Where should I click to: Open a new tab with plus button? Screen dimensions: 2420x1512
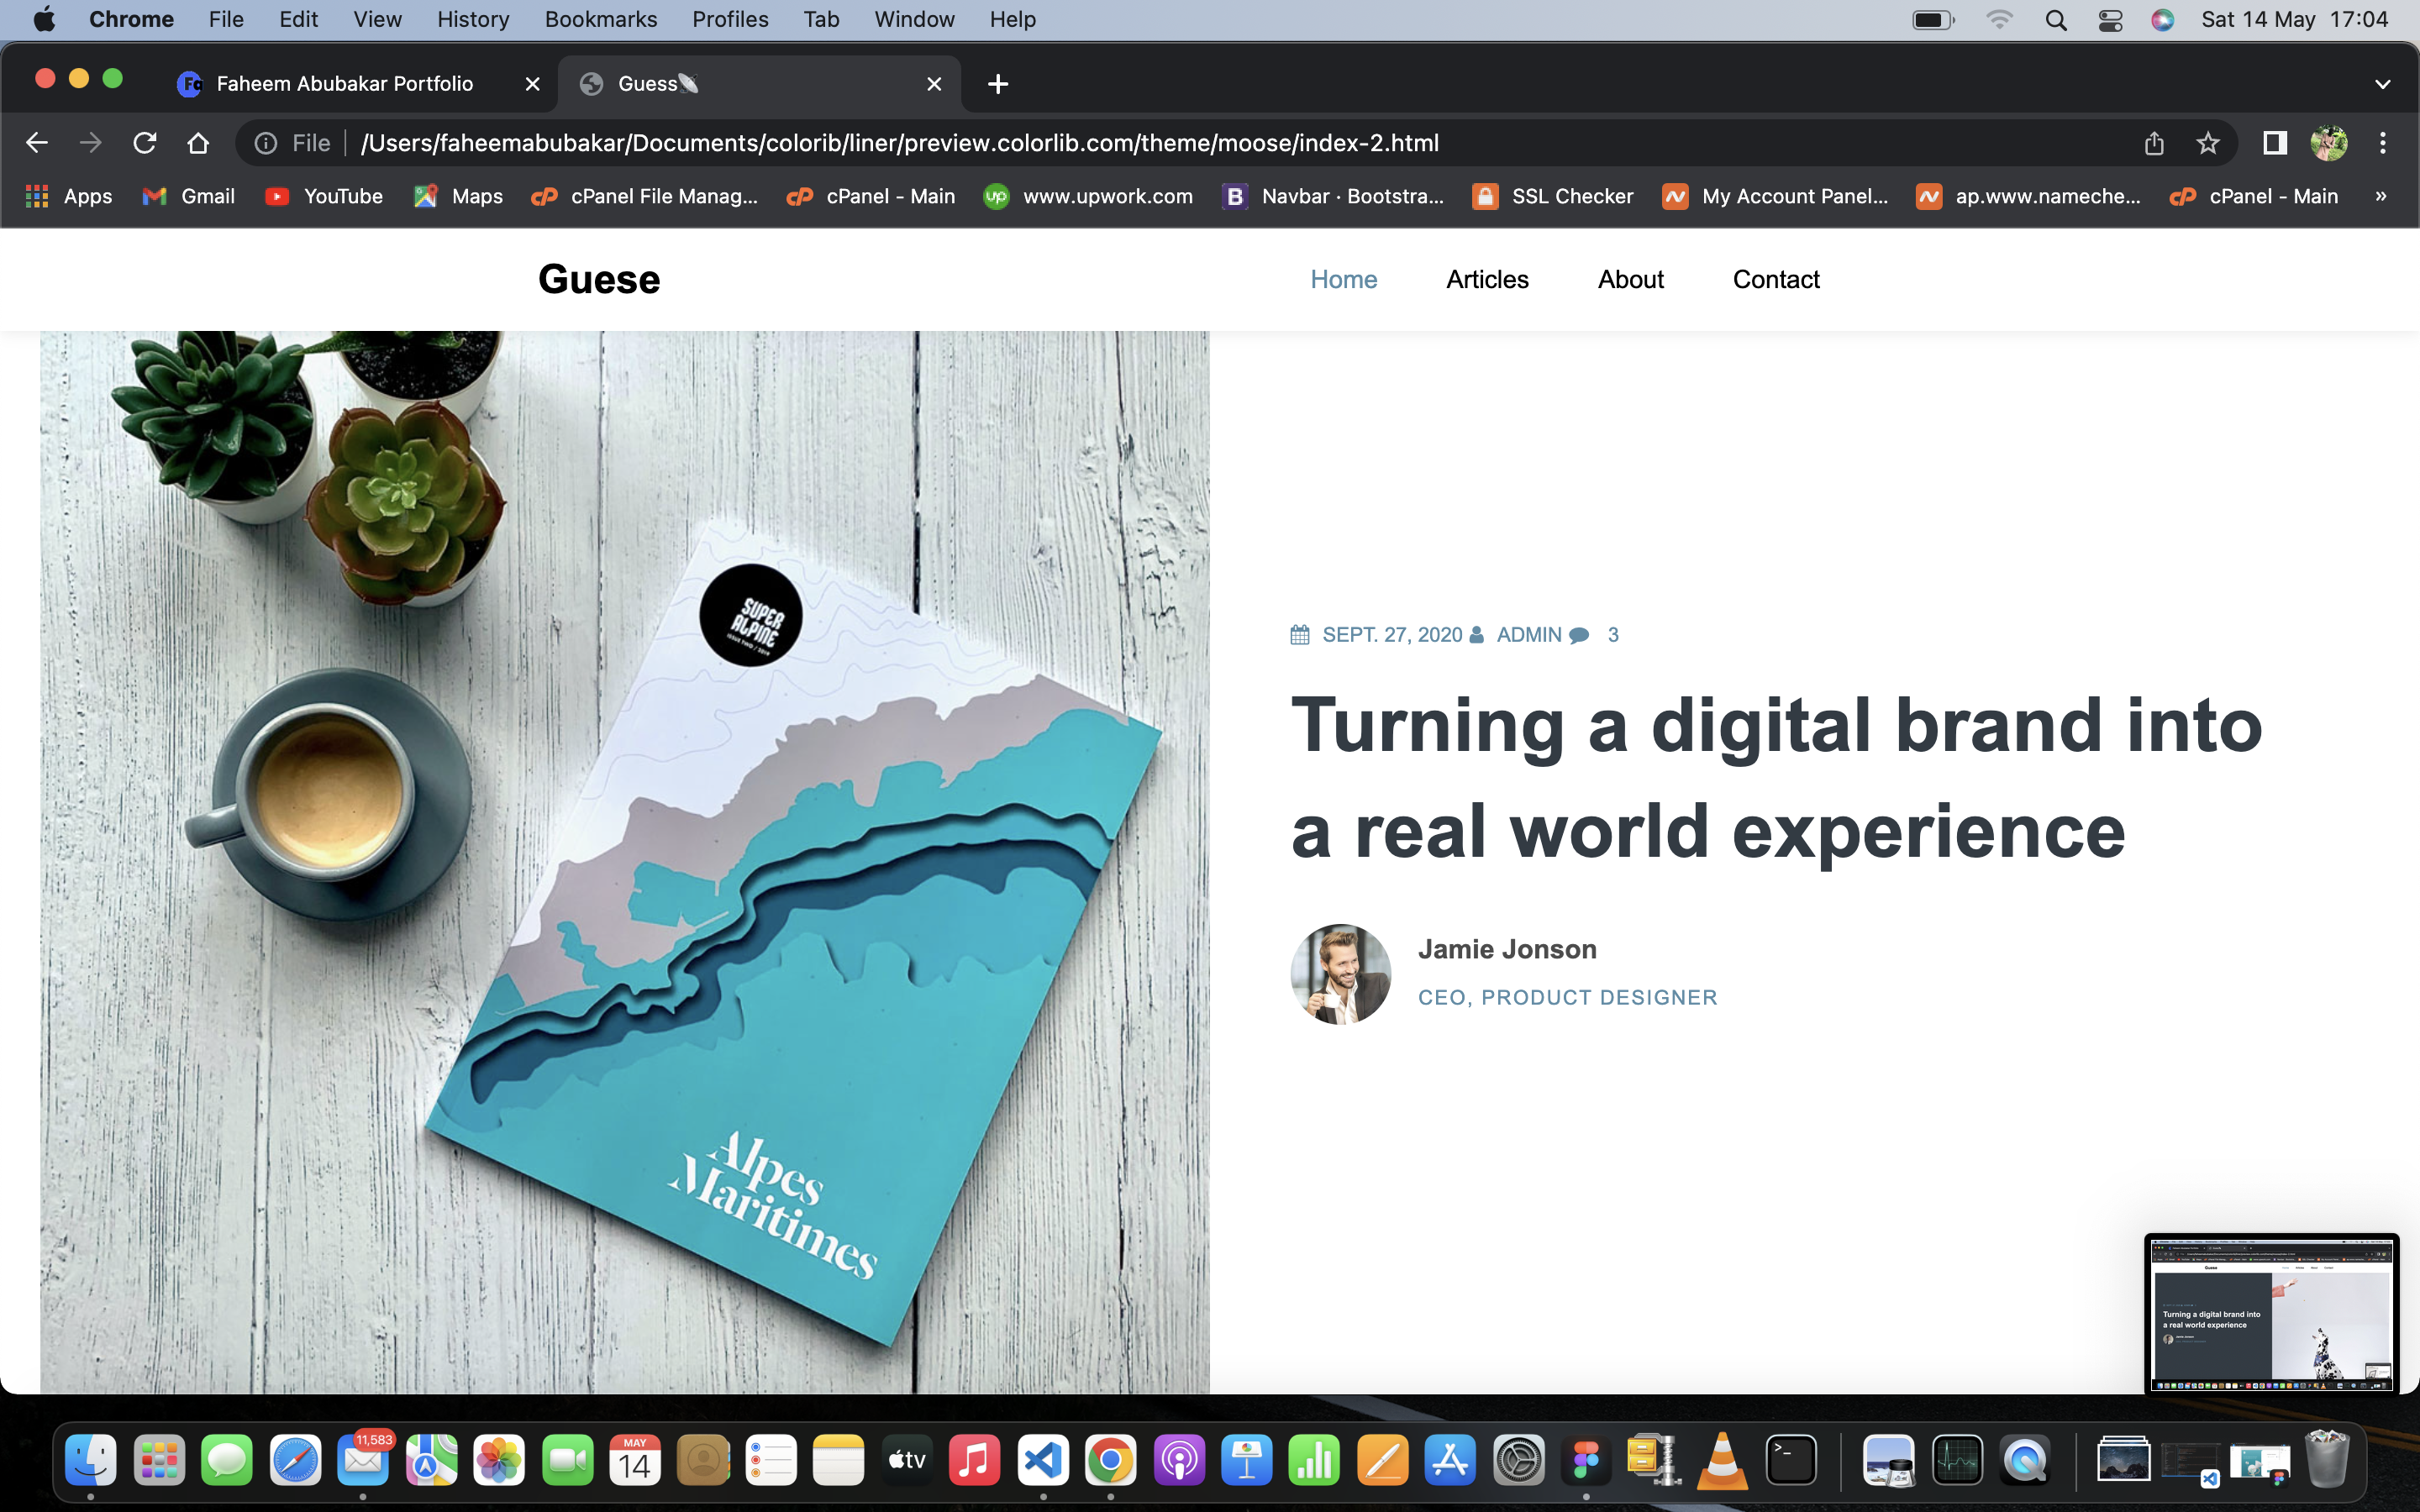point(998,84)
